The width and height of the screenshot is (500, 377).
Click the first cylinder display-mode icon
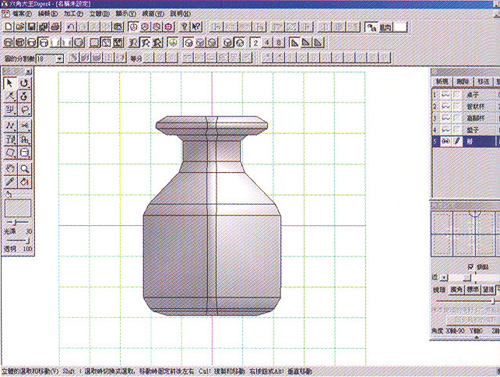click(x=9, y=42)
